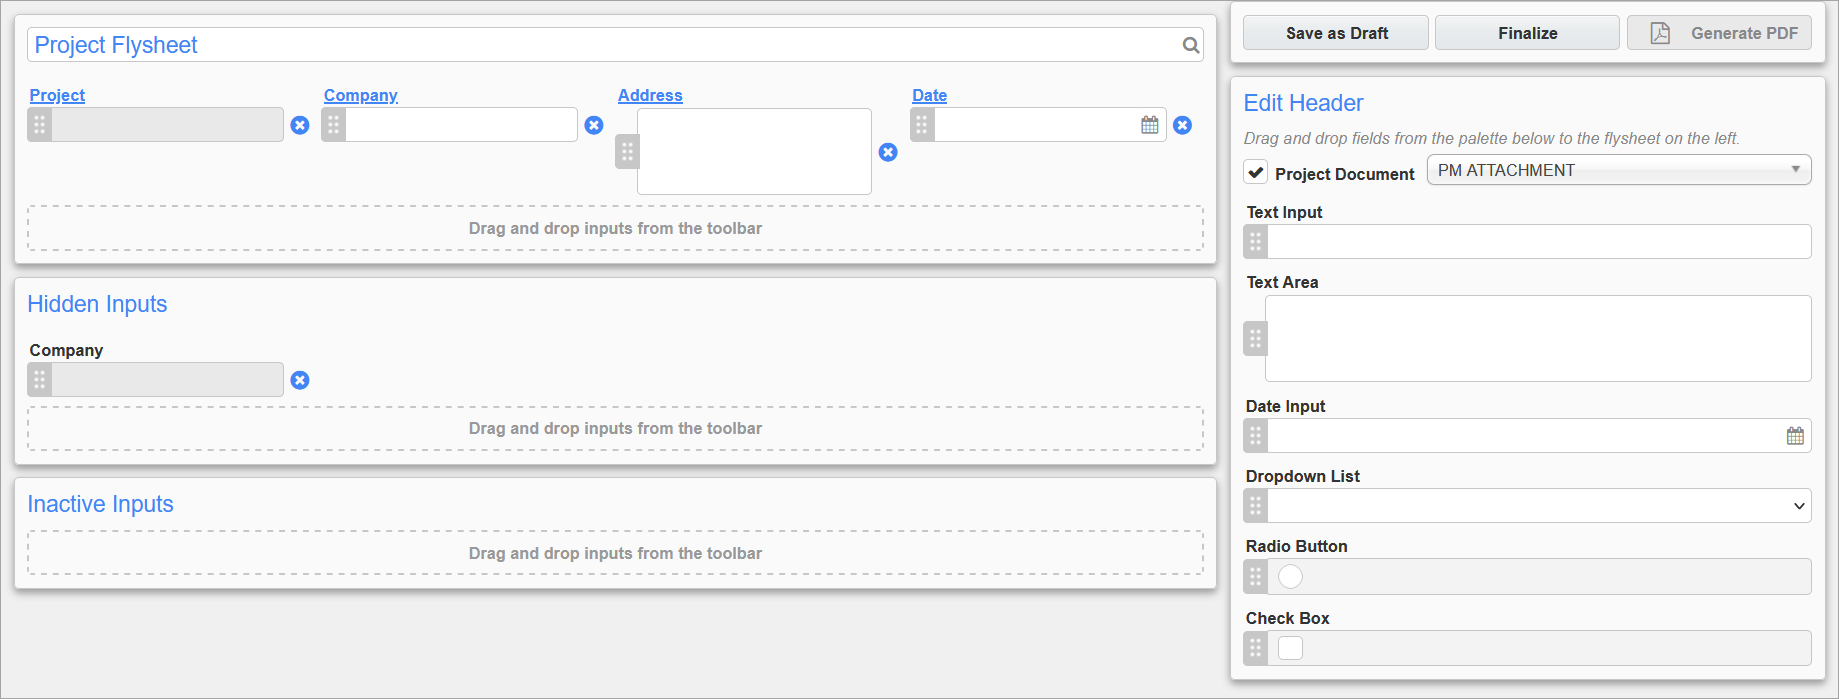
Task: Click Generate PDF button
Action: [1718, 33]
